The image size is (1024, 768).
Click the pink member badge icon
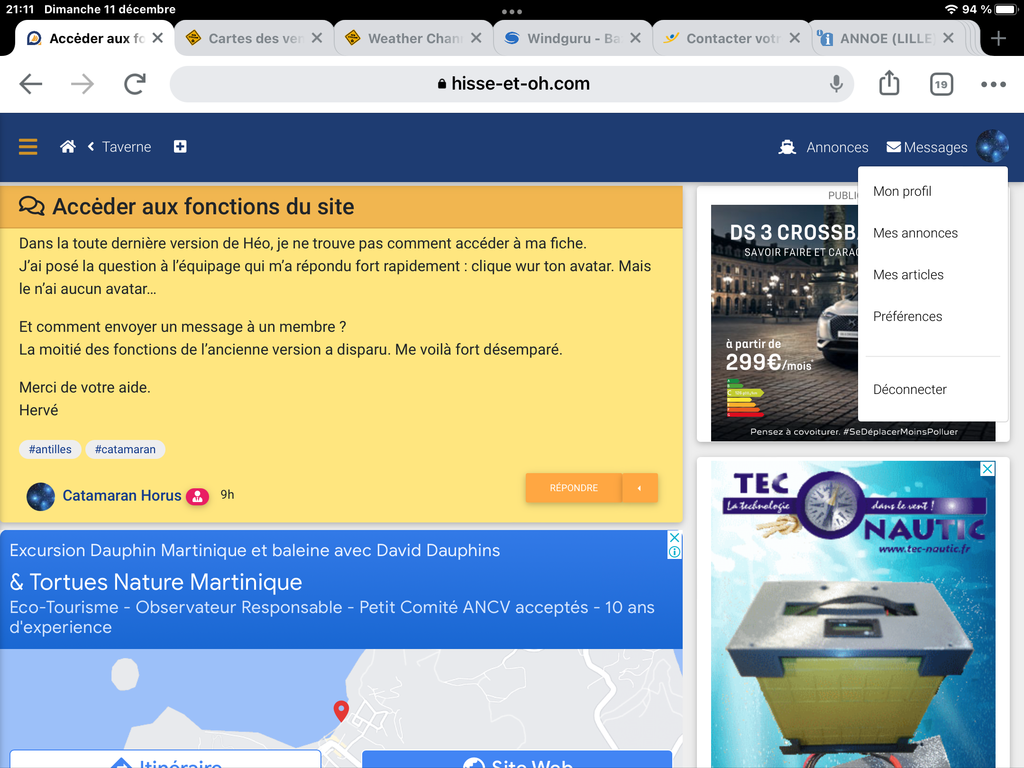[197, 497]
